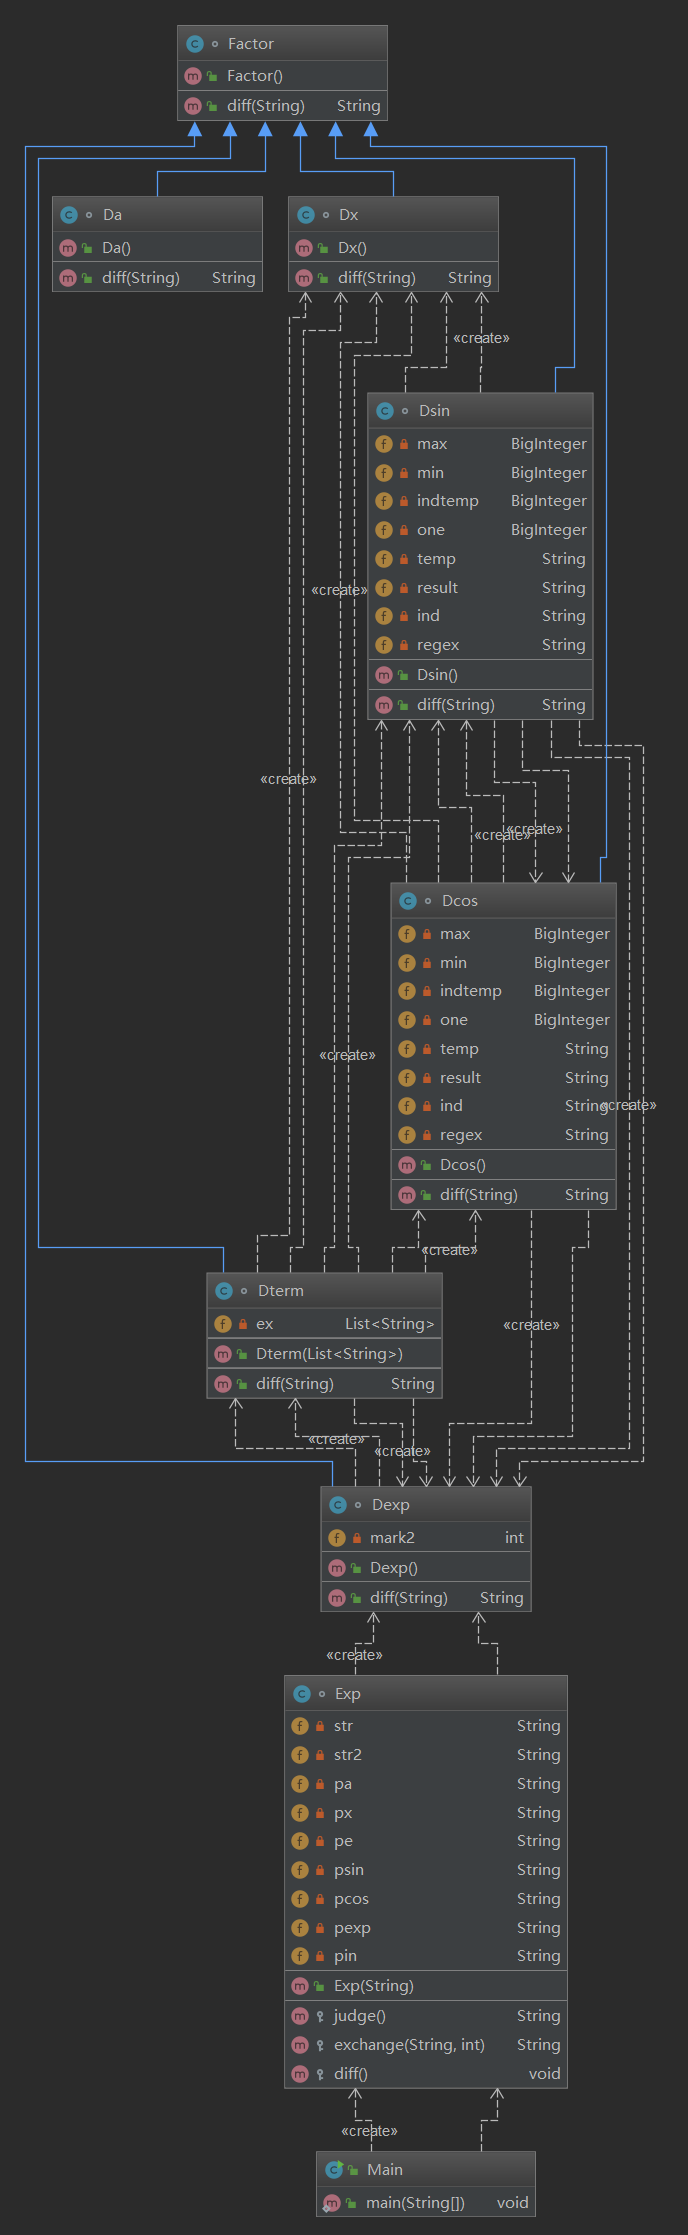Click the method icon beside Da()

click(68, 248)
